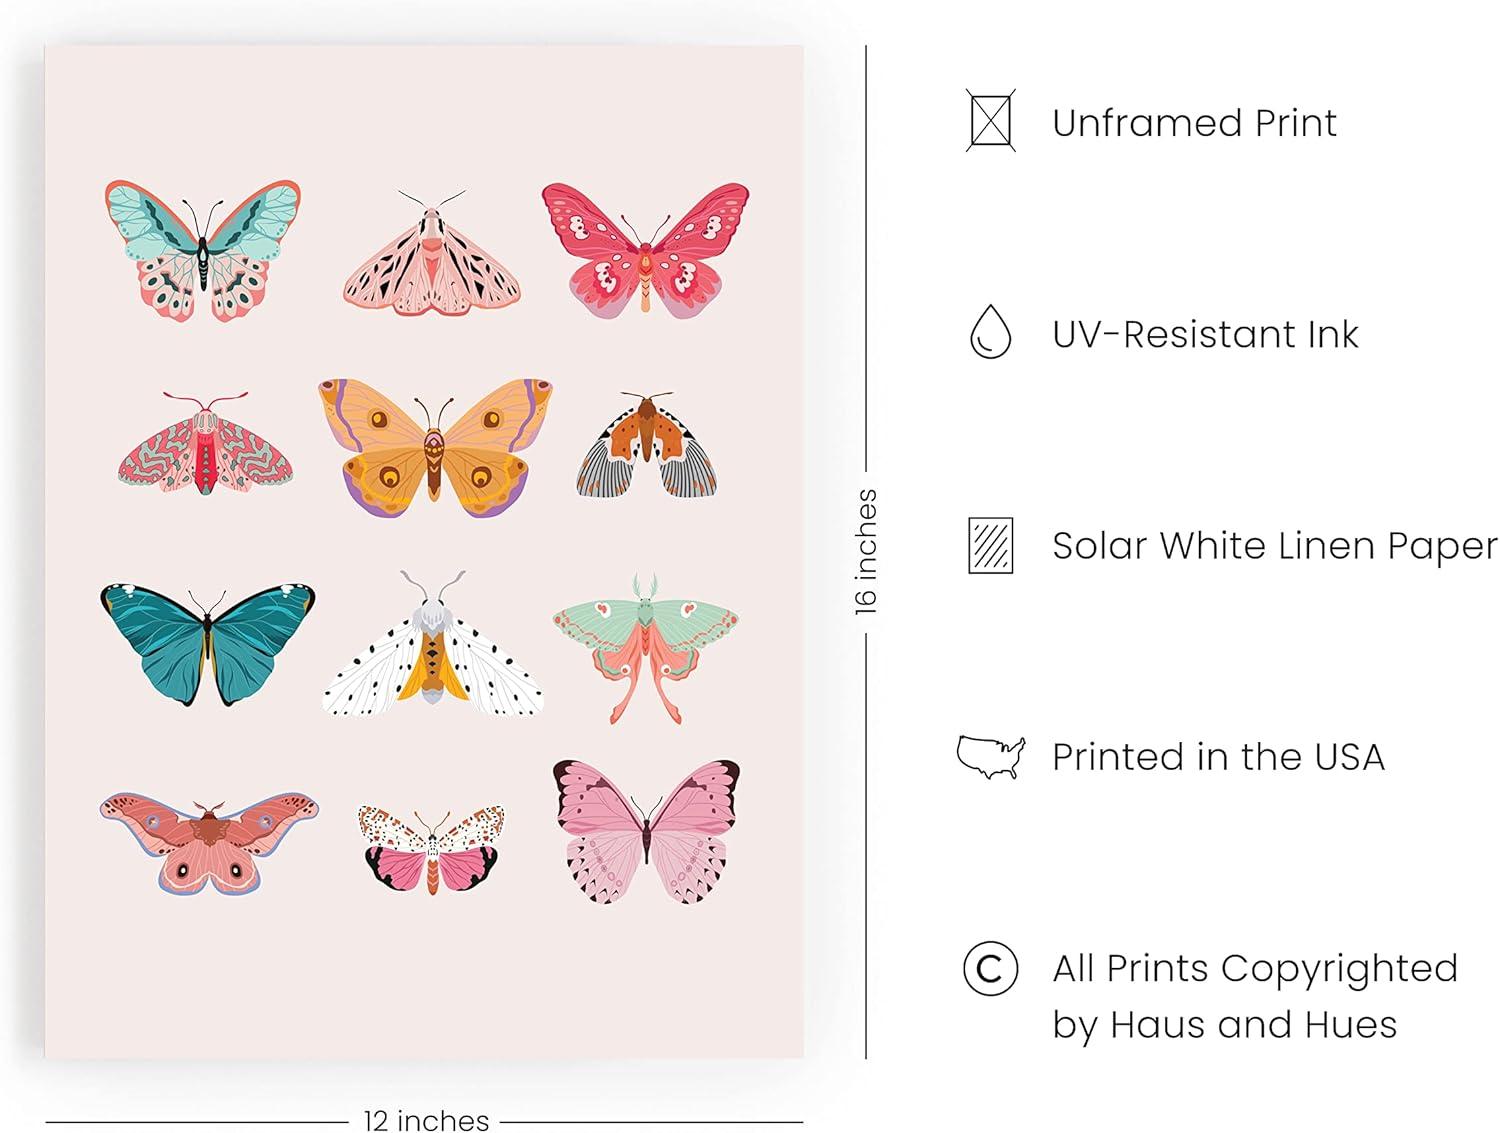
Task: Click the Solar White Linen Paper icon
Action: 990,545
